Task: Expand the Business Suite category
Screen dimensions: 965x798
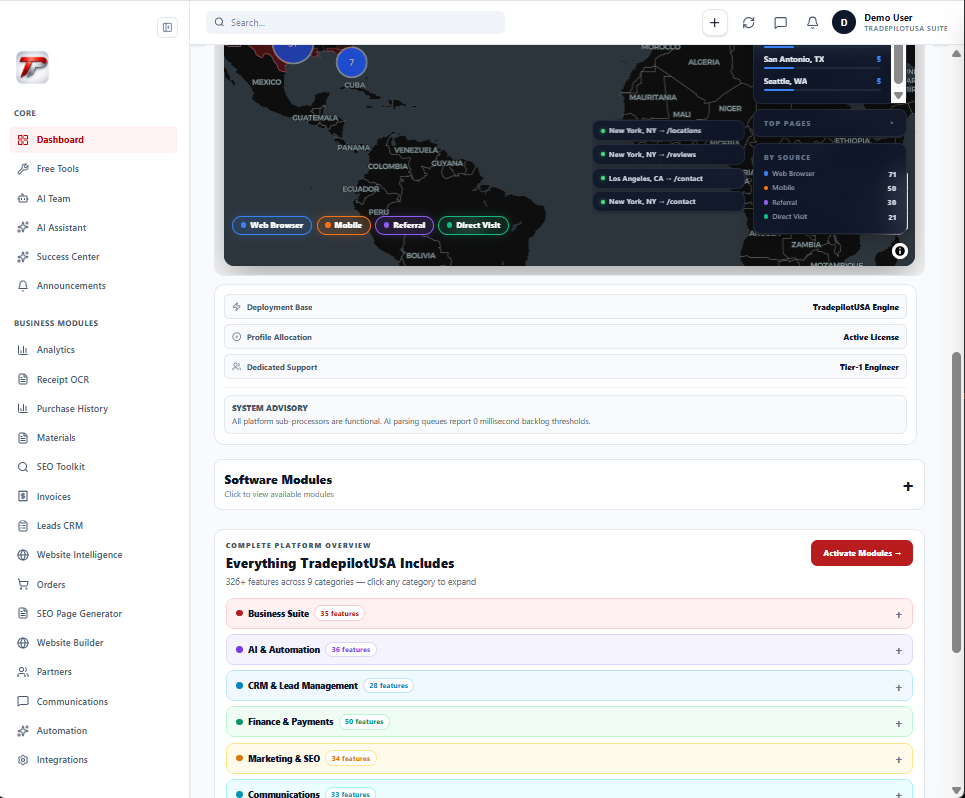Action: click(x=569, y=614)
